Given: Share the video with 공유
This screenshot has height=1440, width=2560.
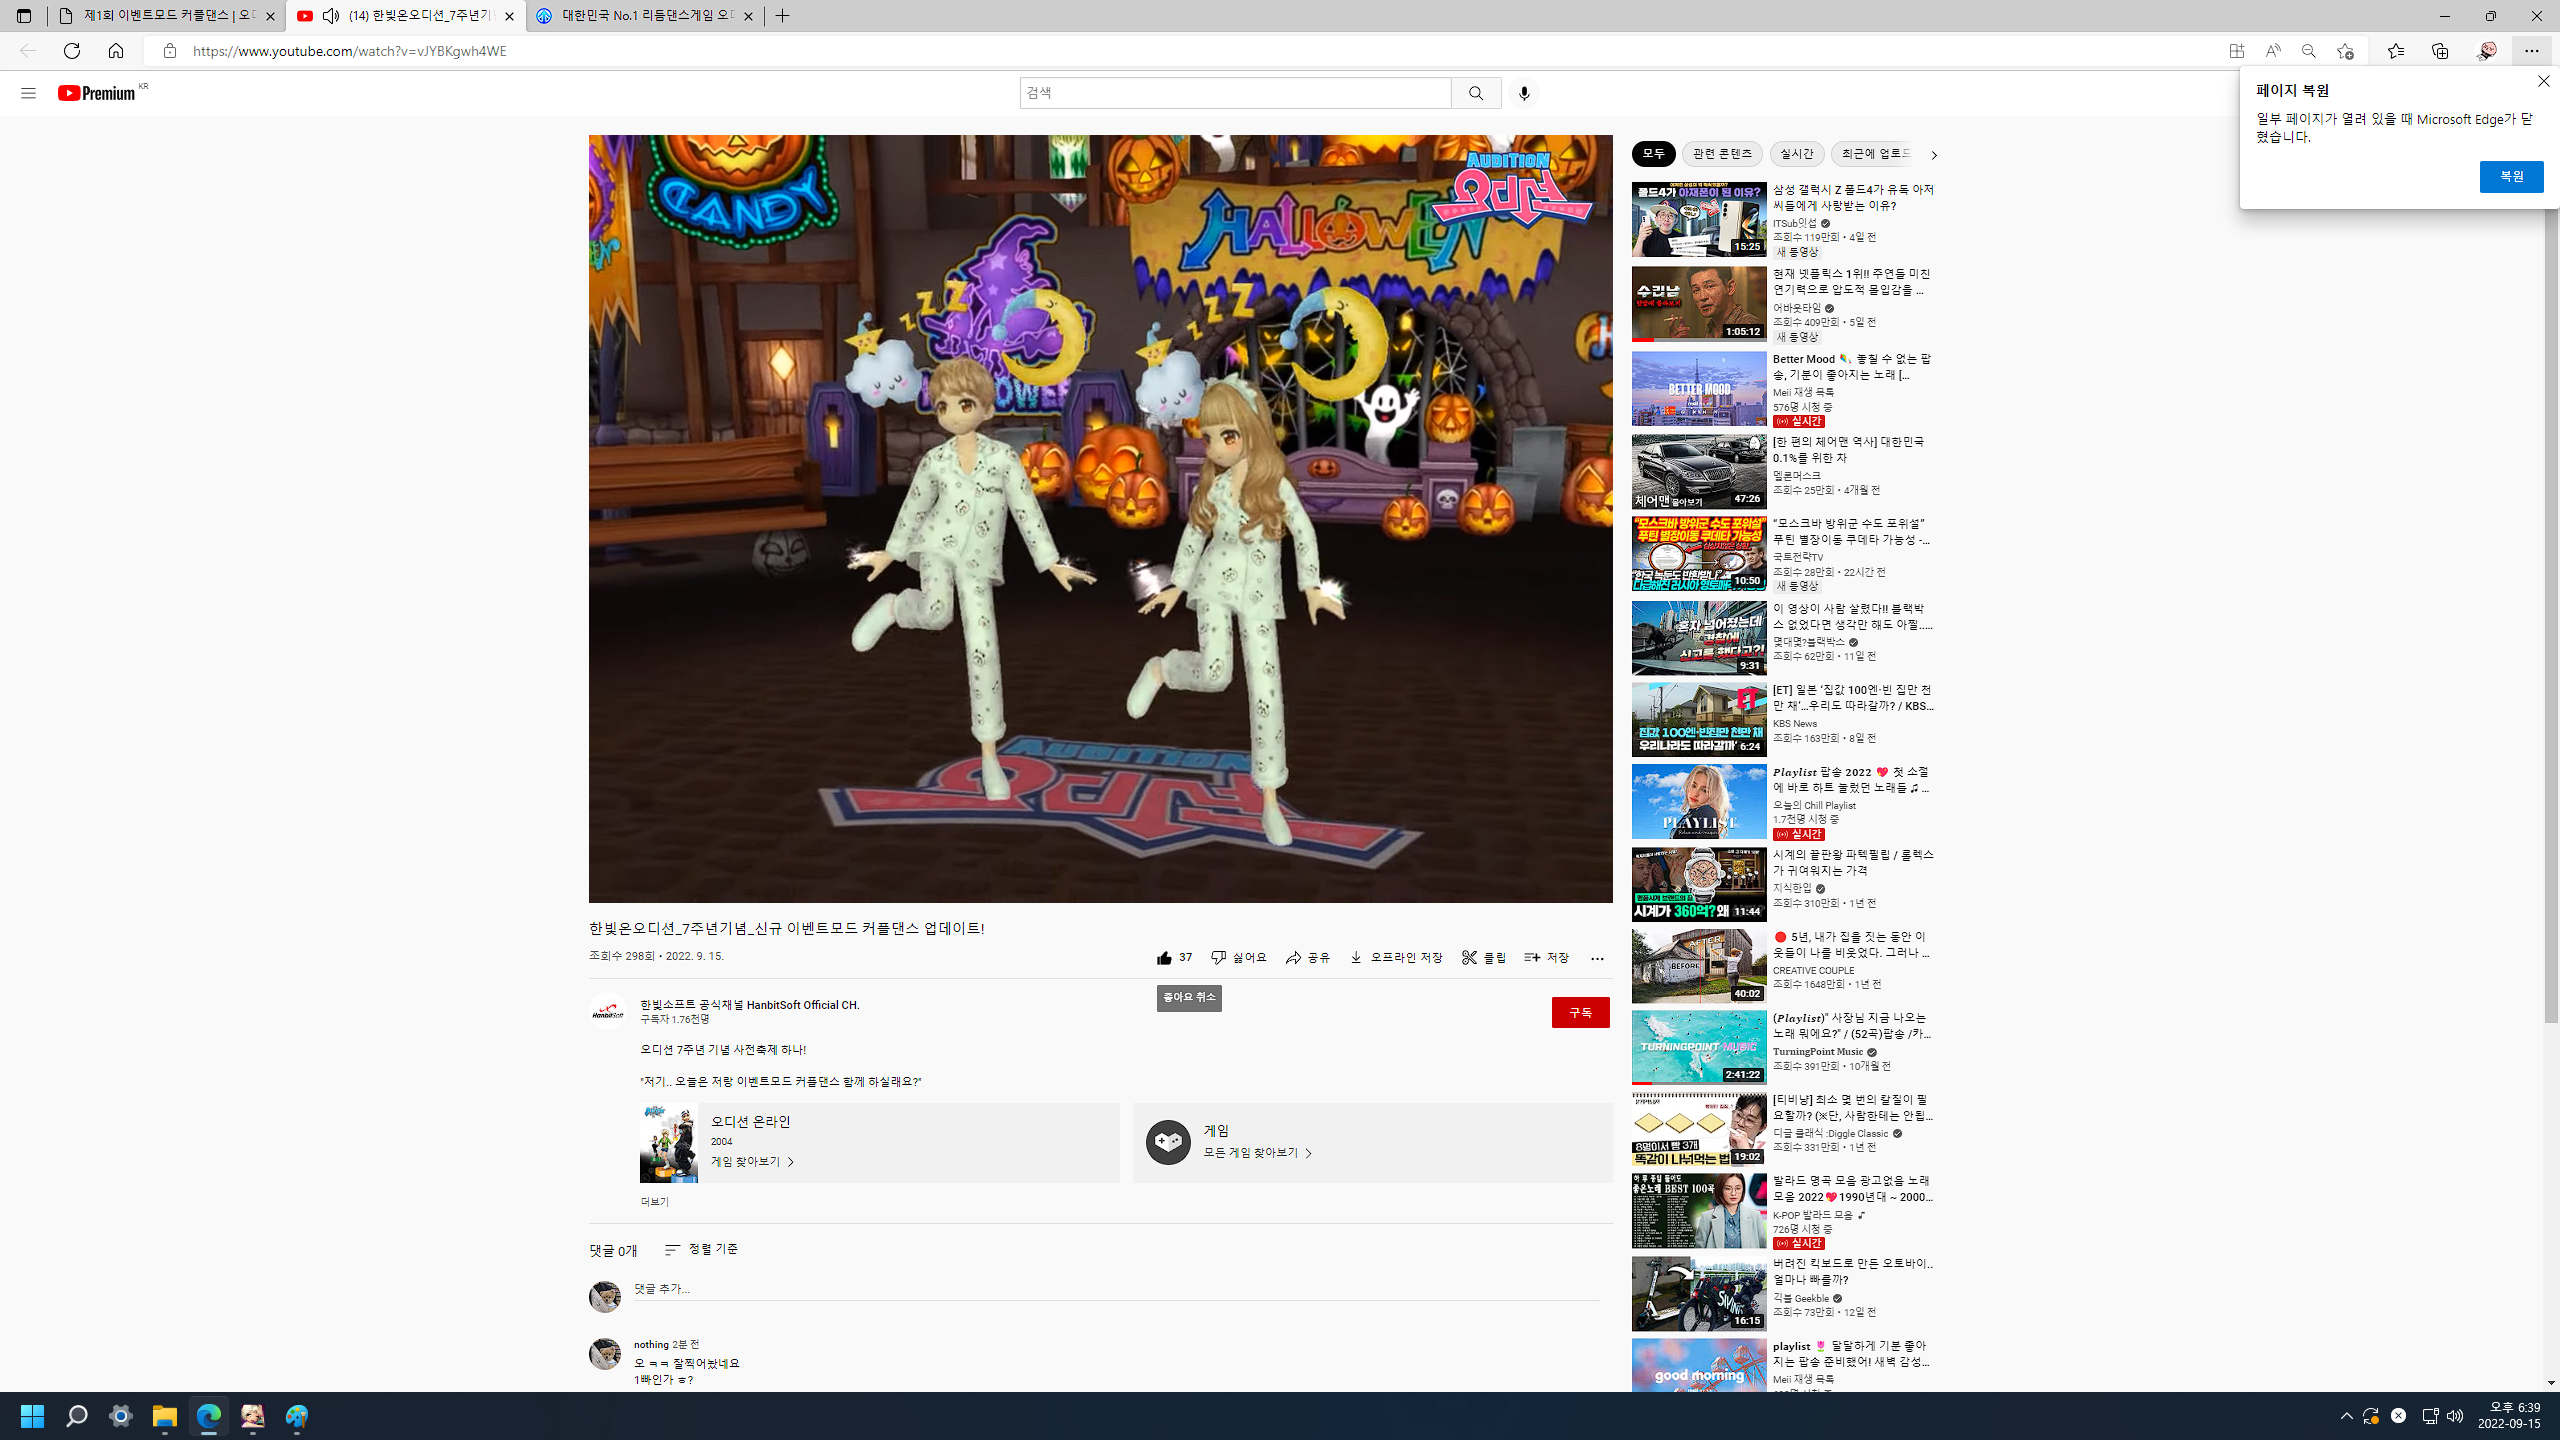Looking at the screenshot, I should click(x=1308, y=958).
